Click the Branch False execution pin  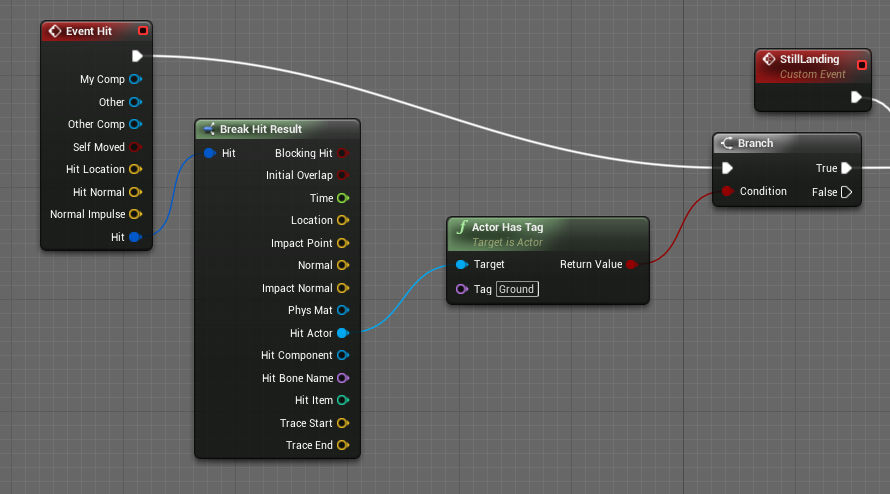pos(846,192)
